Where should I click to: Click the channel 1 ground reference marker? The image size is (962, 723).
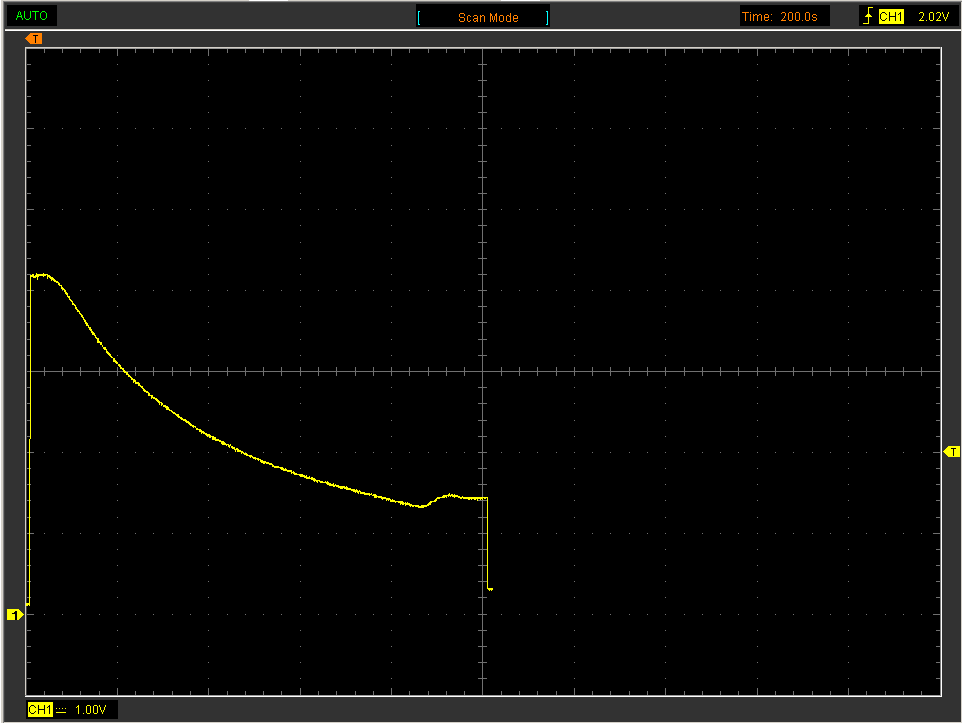tap(15, 614)
